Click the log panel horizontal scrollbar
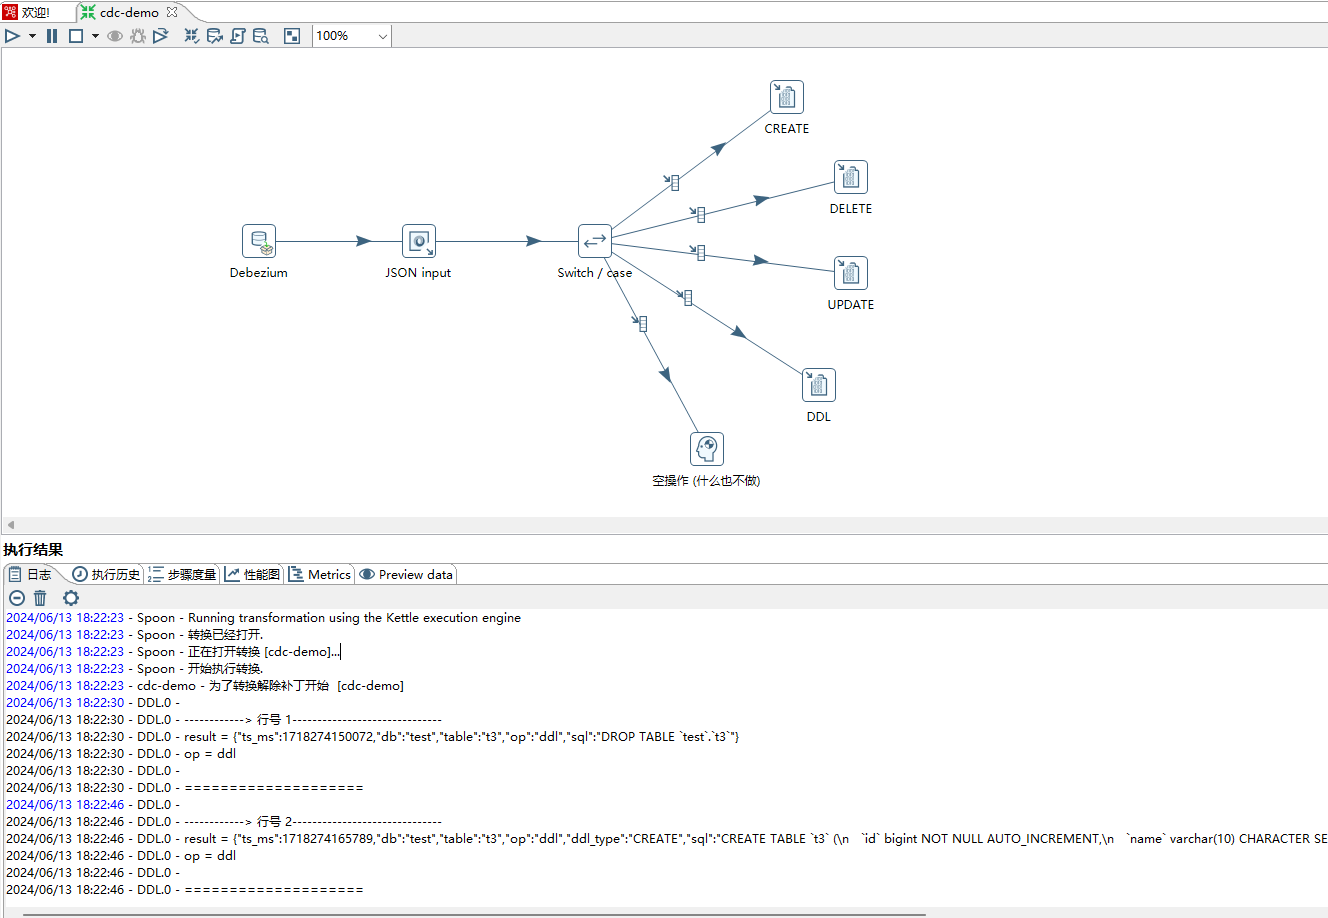This screenshot has width=1328, height=918. tap(474, 914)
